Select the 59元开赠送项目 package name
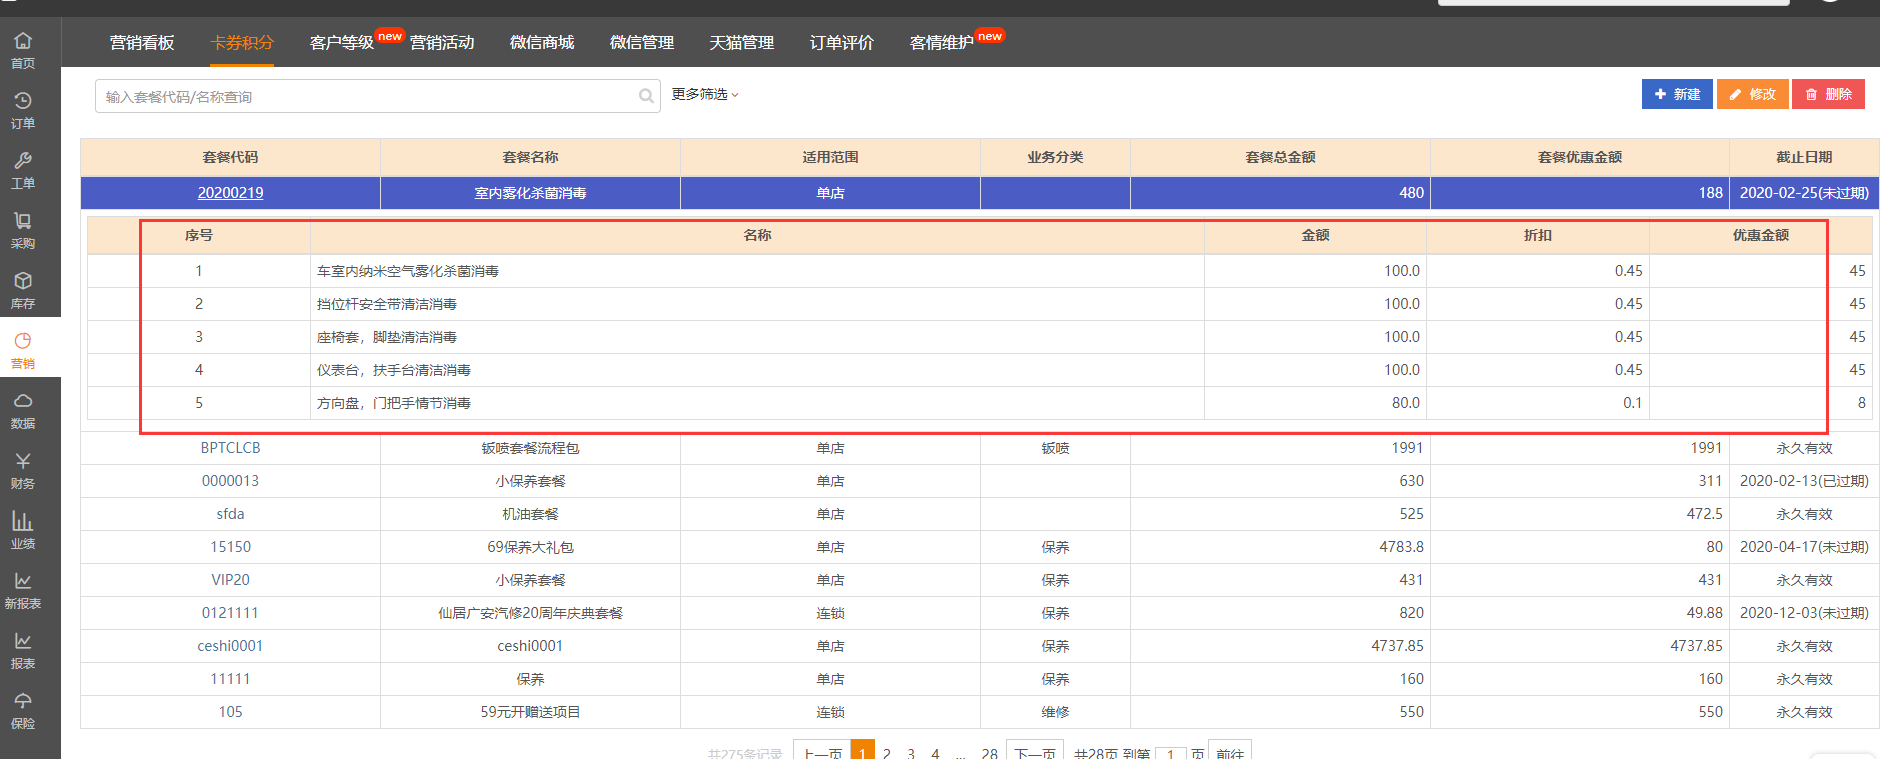 (530, 712)
